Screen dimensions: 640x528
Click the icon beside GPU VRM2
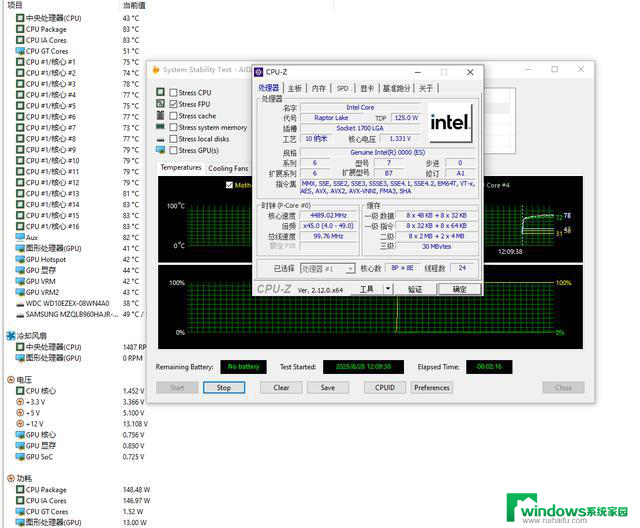coord(20,292)
